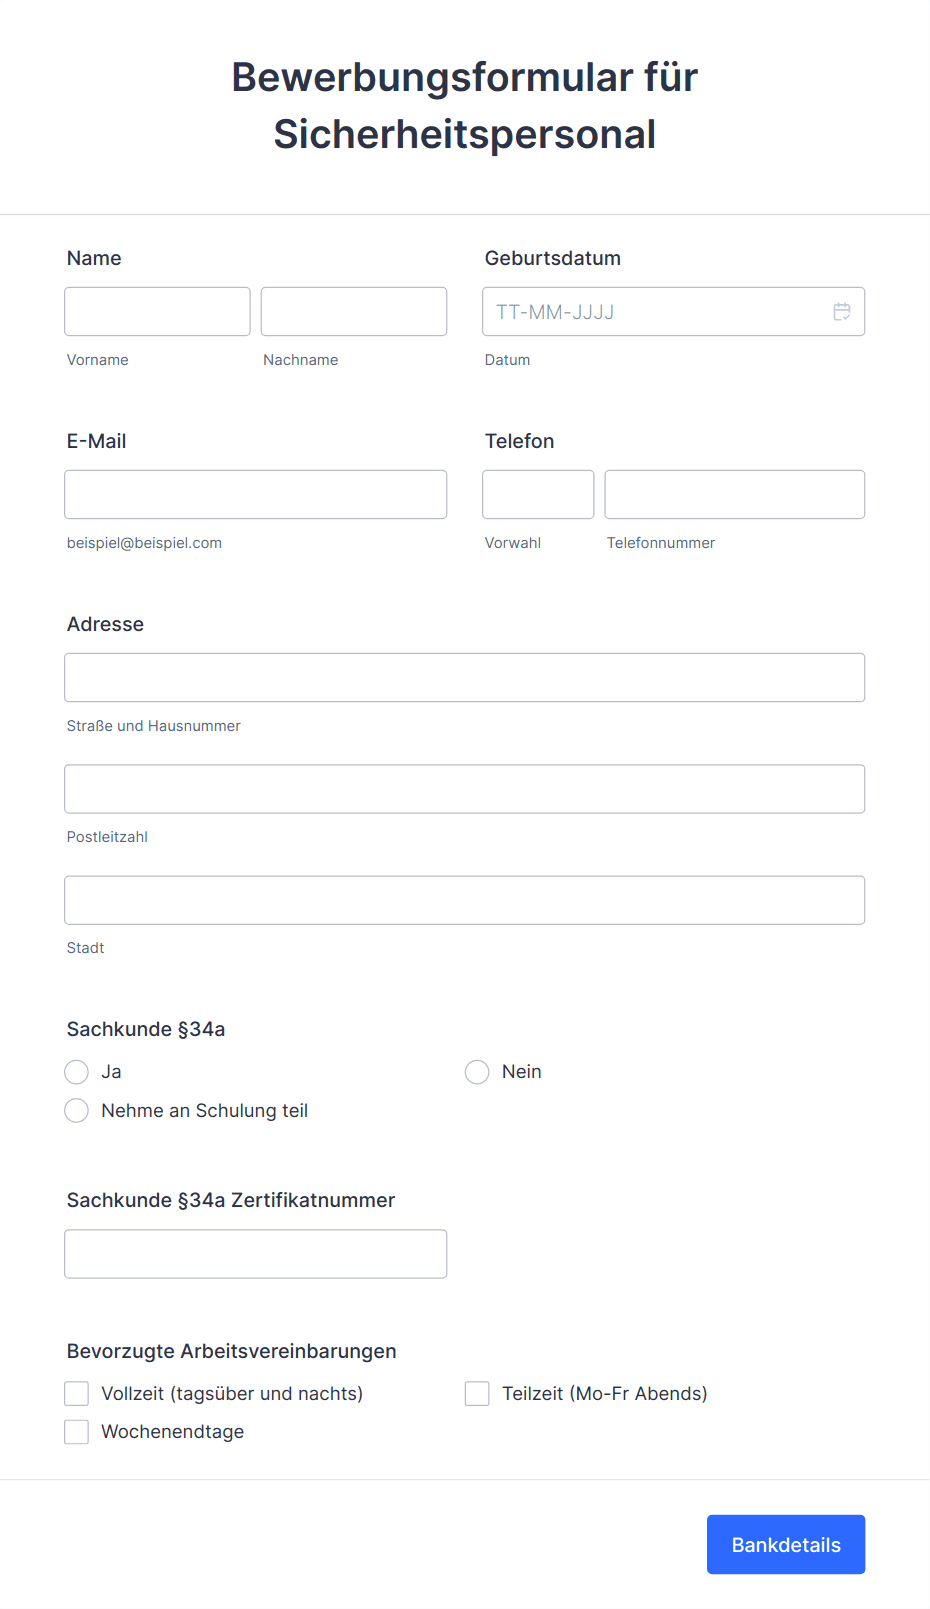Image resolution: width=930 pixels, height=1609 pixels.
Task: Open the calendar icon in Geburtsdatum
Action: [842, 312]
